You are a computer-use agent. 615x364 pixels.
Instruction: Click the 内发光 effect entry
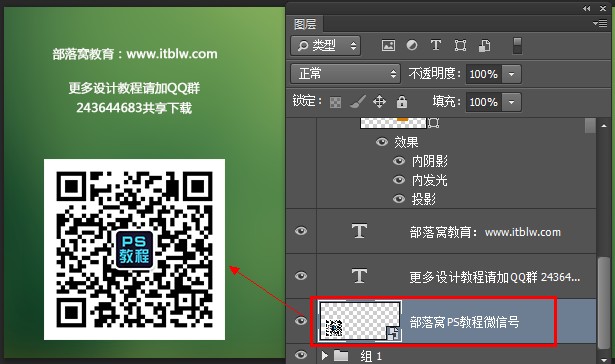click(x=429, y=180)
